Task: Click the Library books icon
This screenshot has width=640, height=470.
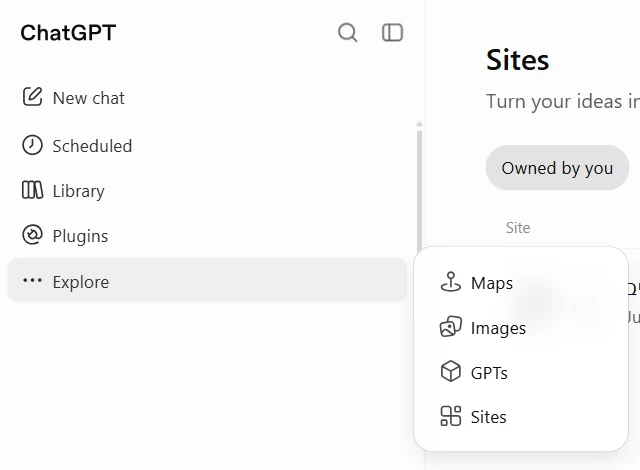Action: tap(32, 190)
